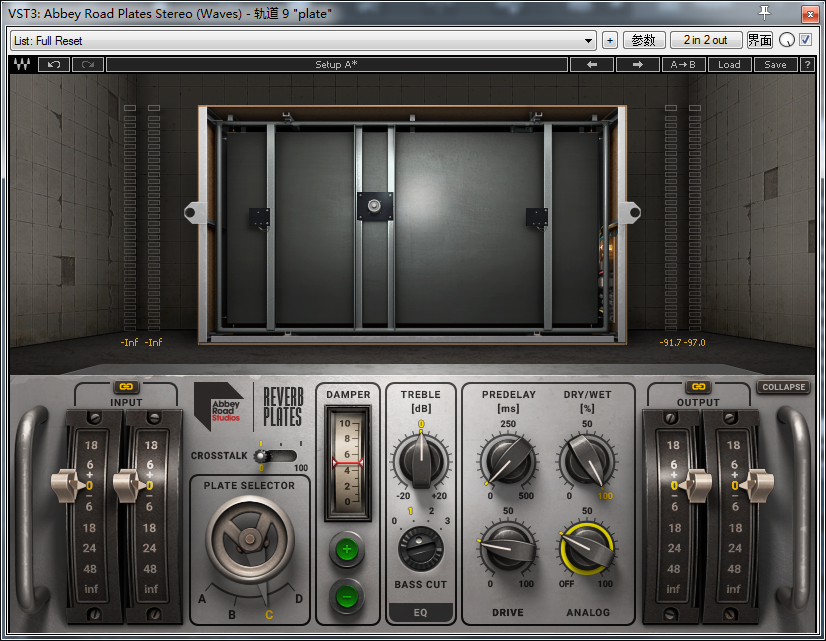Collapse the plate view with the COLLAPSE button
826x641 pixels.
[783, 387]
